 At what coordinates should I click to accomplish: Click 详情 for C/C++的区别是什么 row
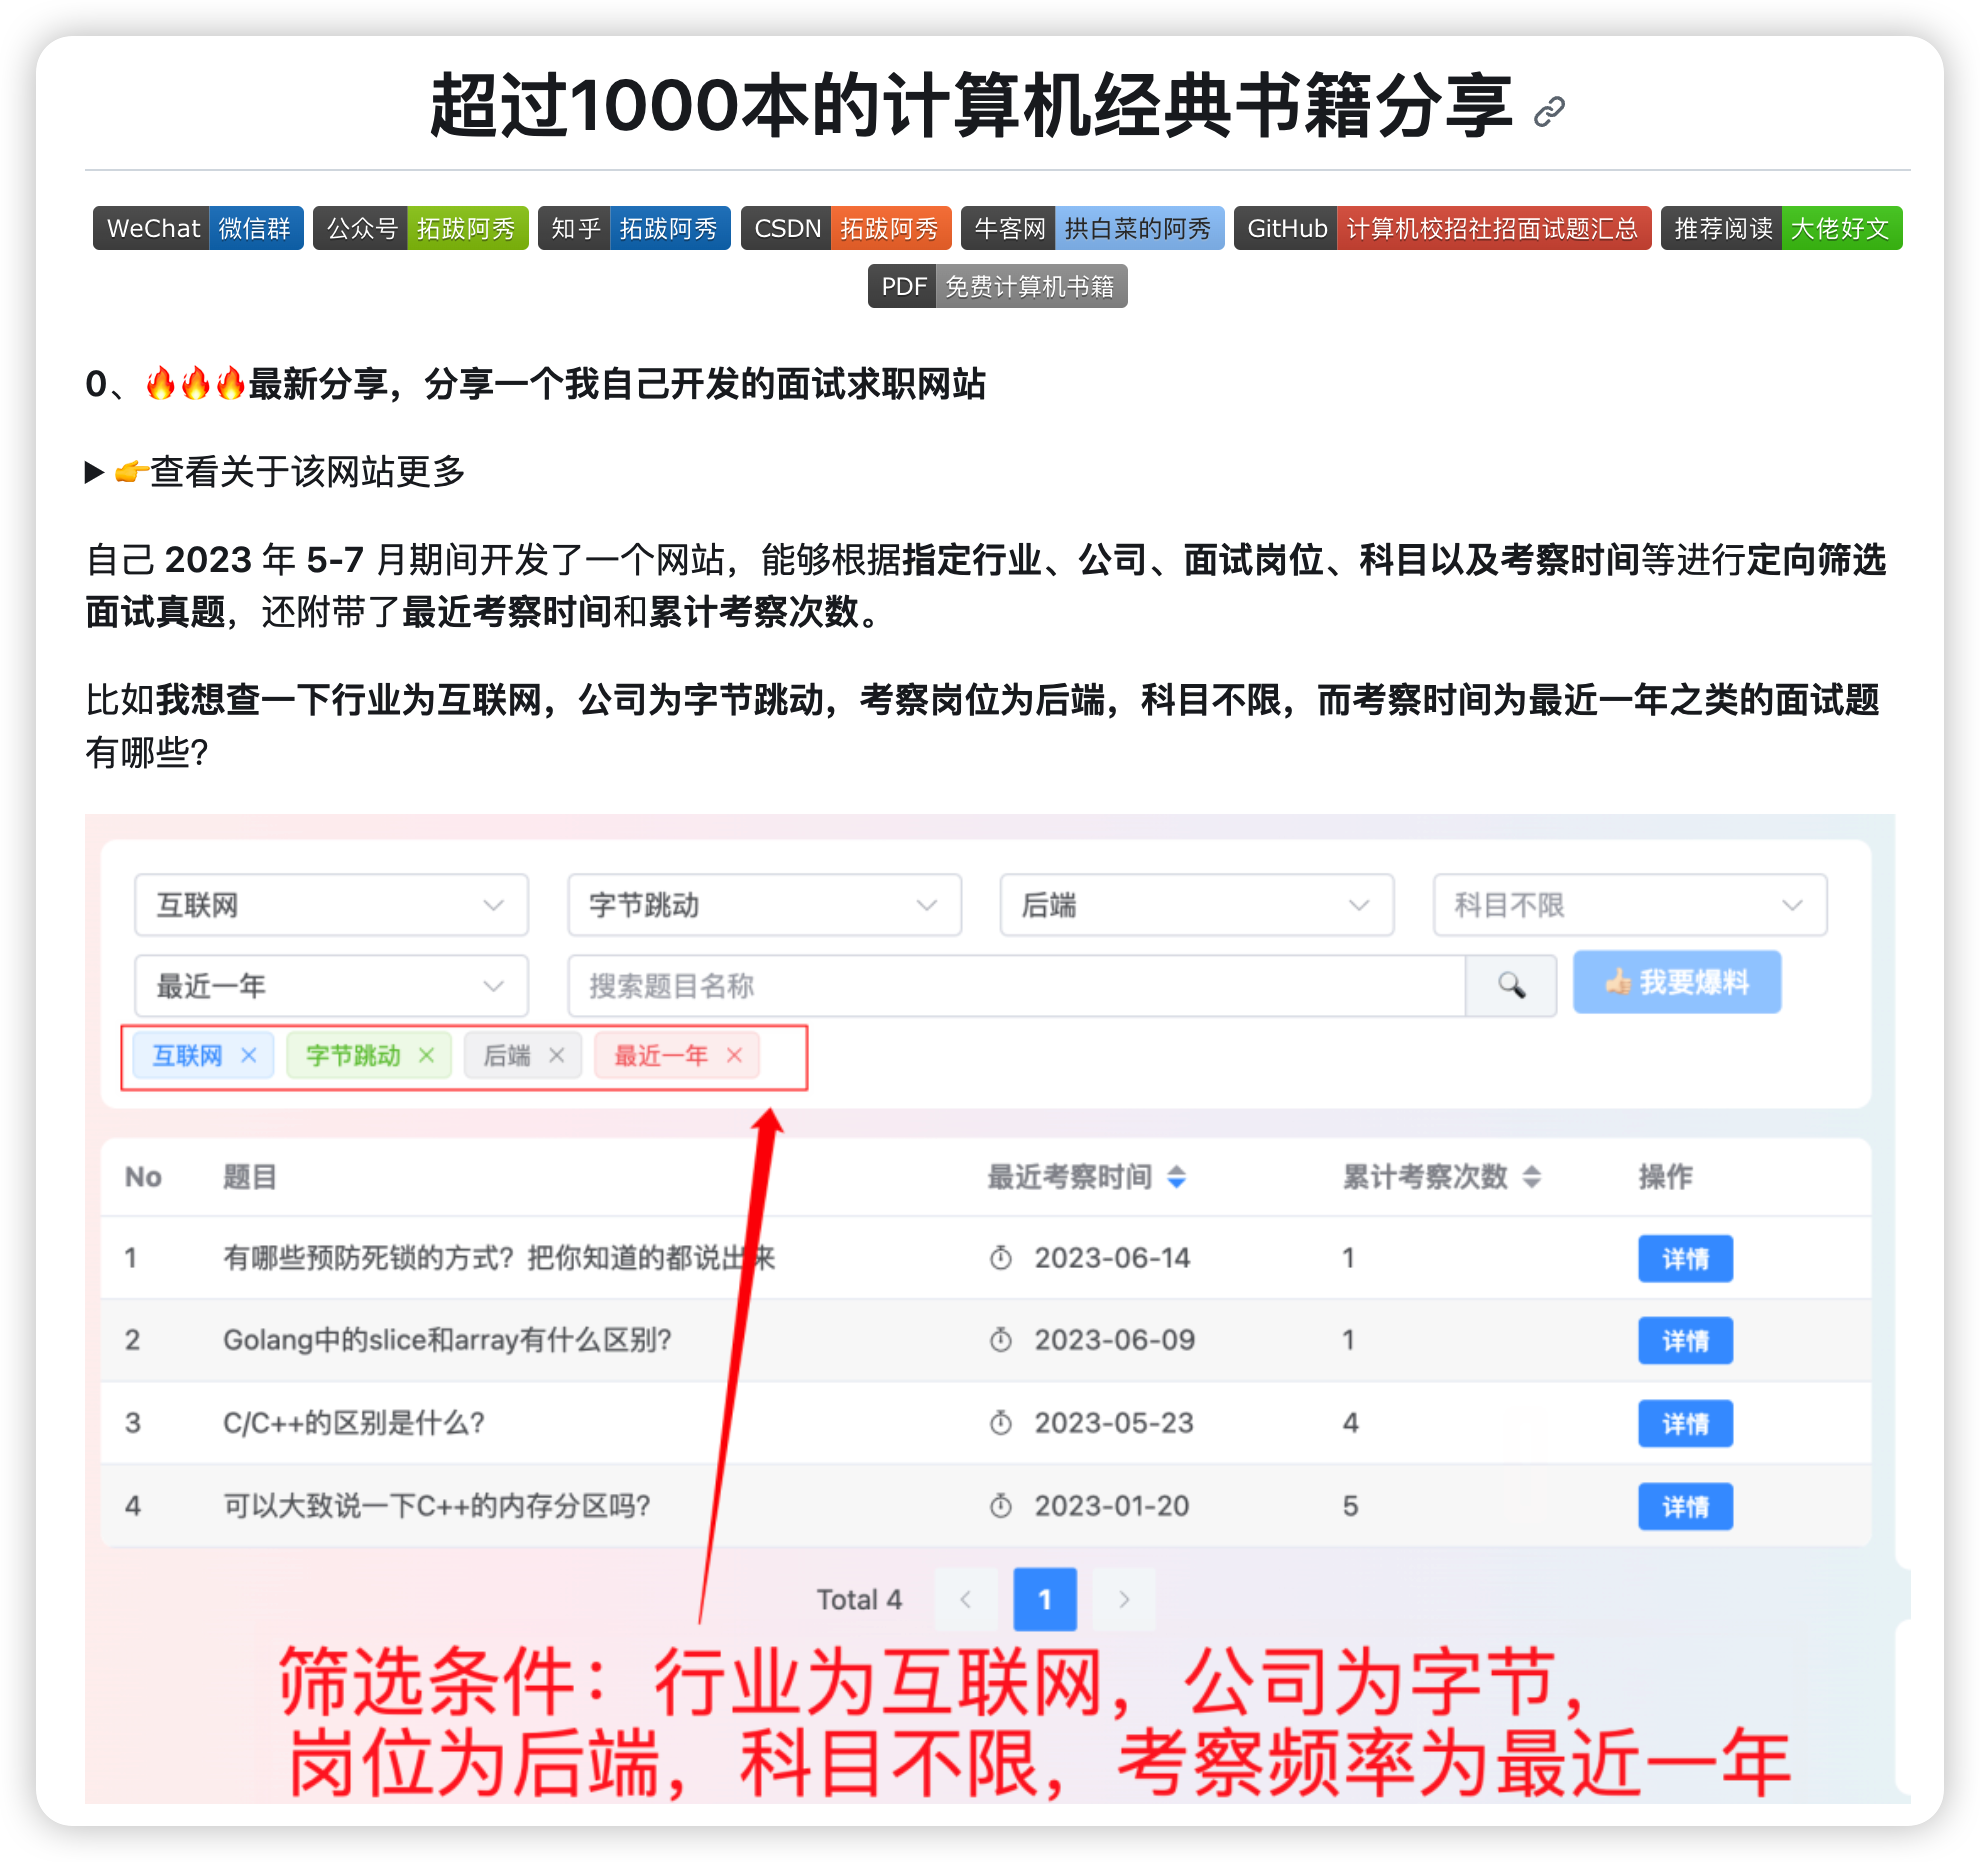1685,1423
